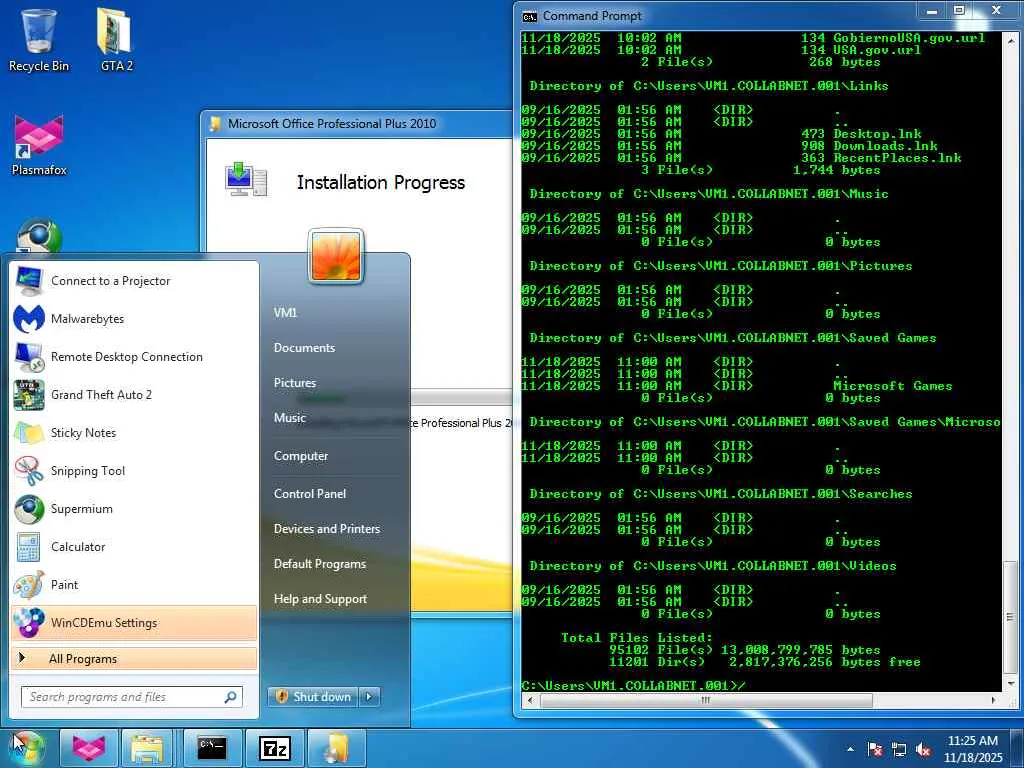Switch to Plasmafox on taskbar

click(89, 748)
